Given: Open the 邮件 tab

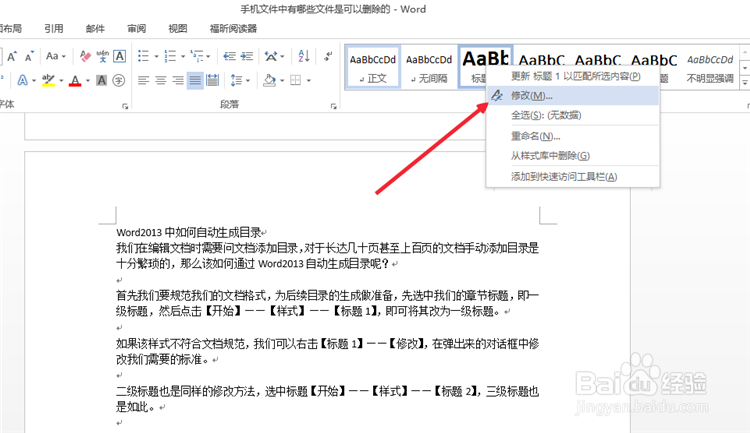Looking at the screenshot, I should tap(95, 29).
